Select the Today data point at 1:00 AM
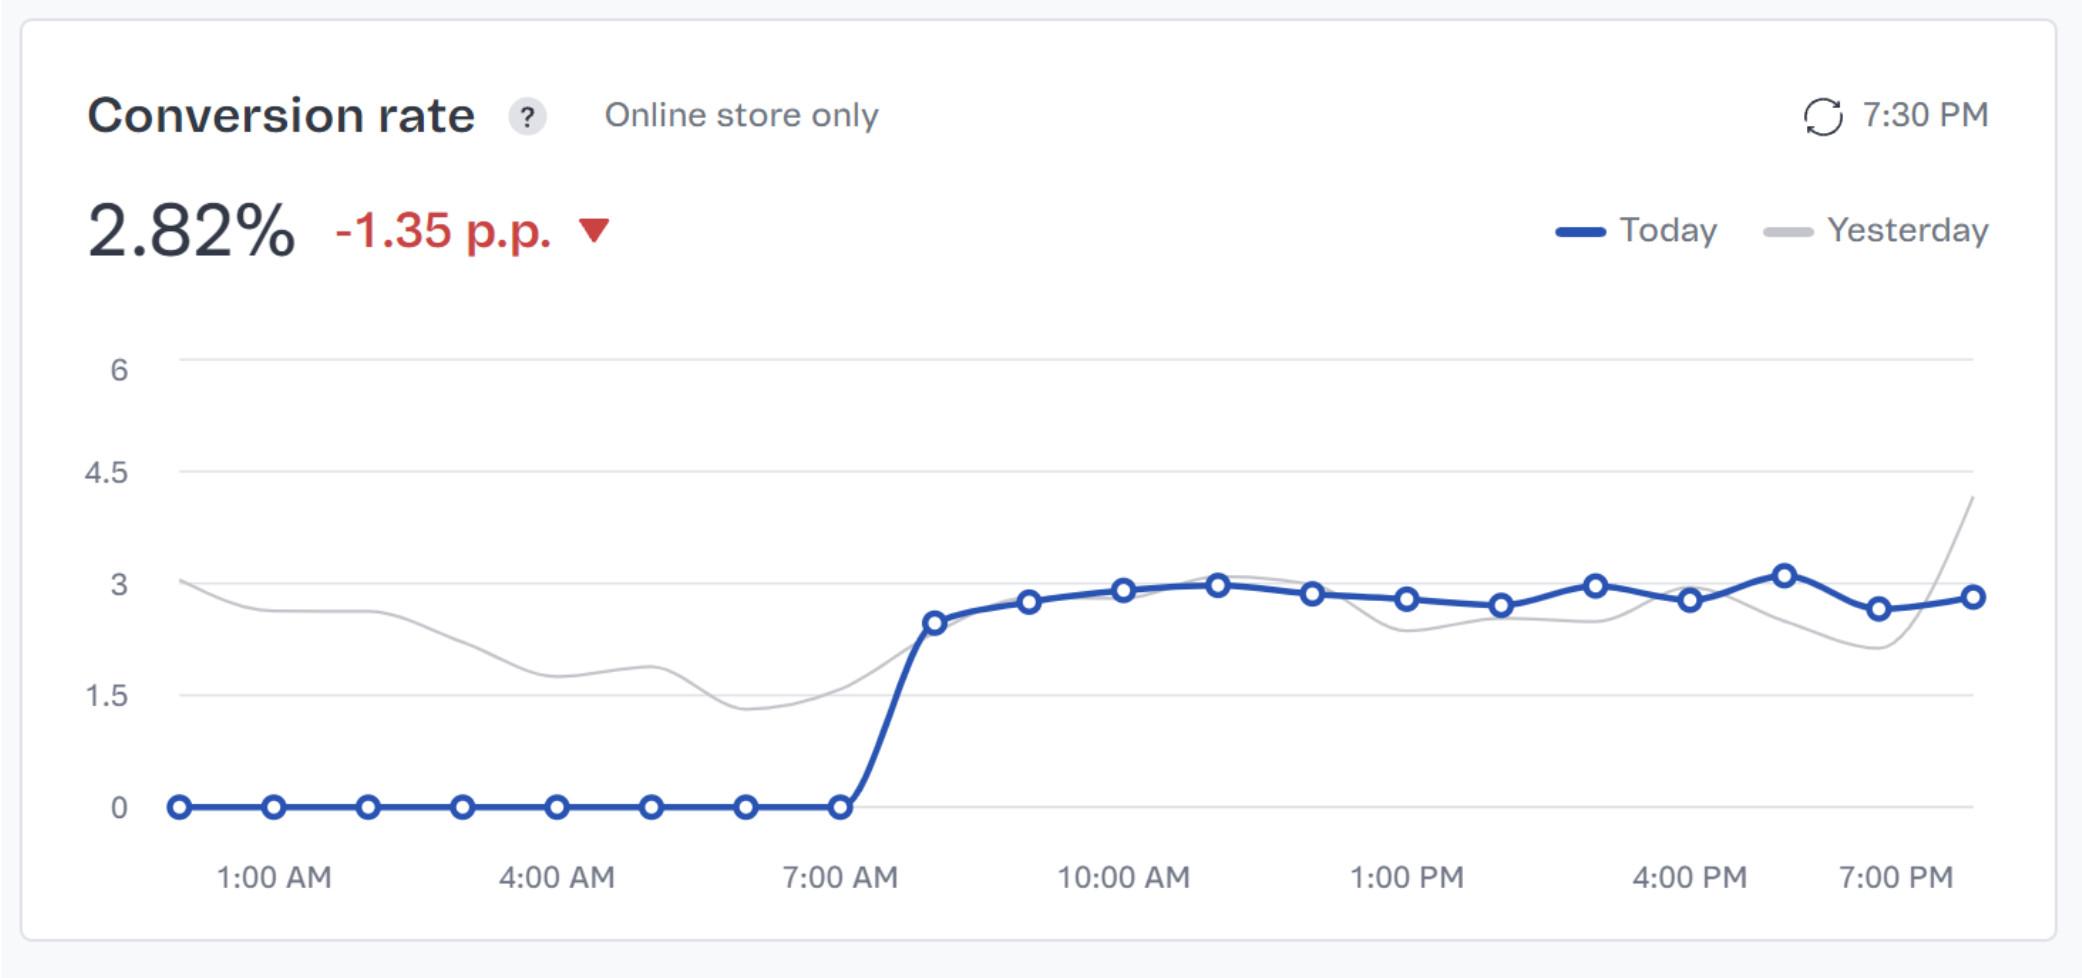 (274, 807)
